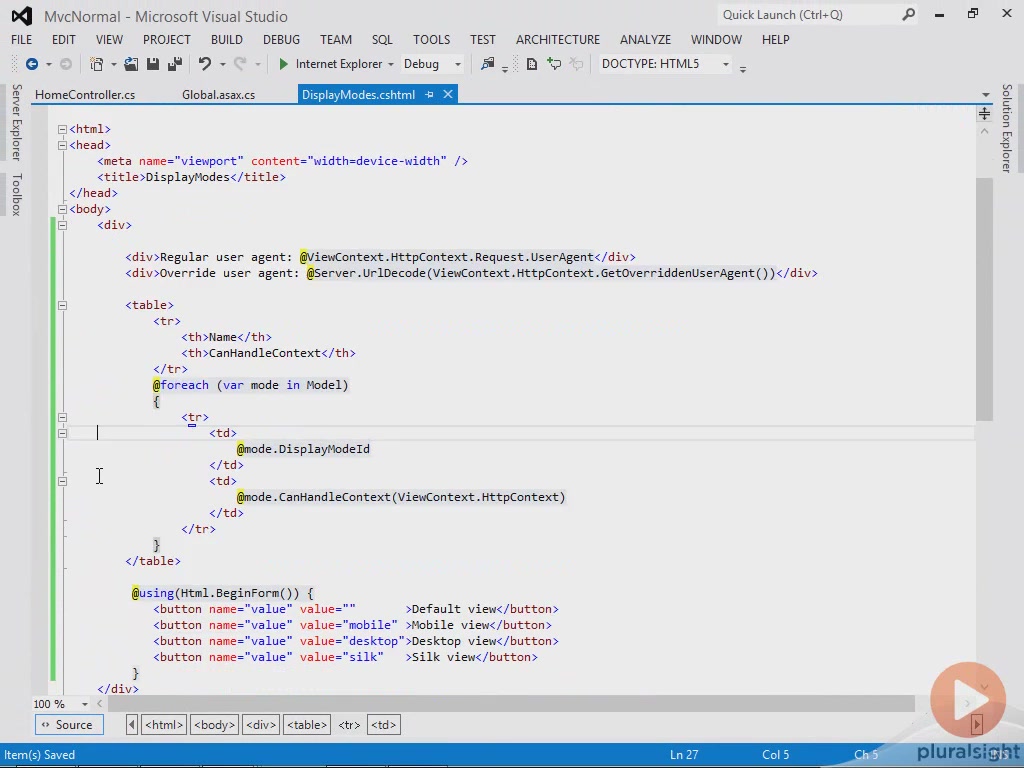Close the DisplayModes.cshtml tab
This screenshot has width=1024, height=768.
[x=448, y=95]
